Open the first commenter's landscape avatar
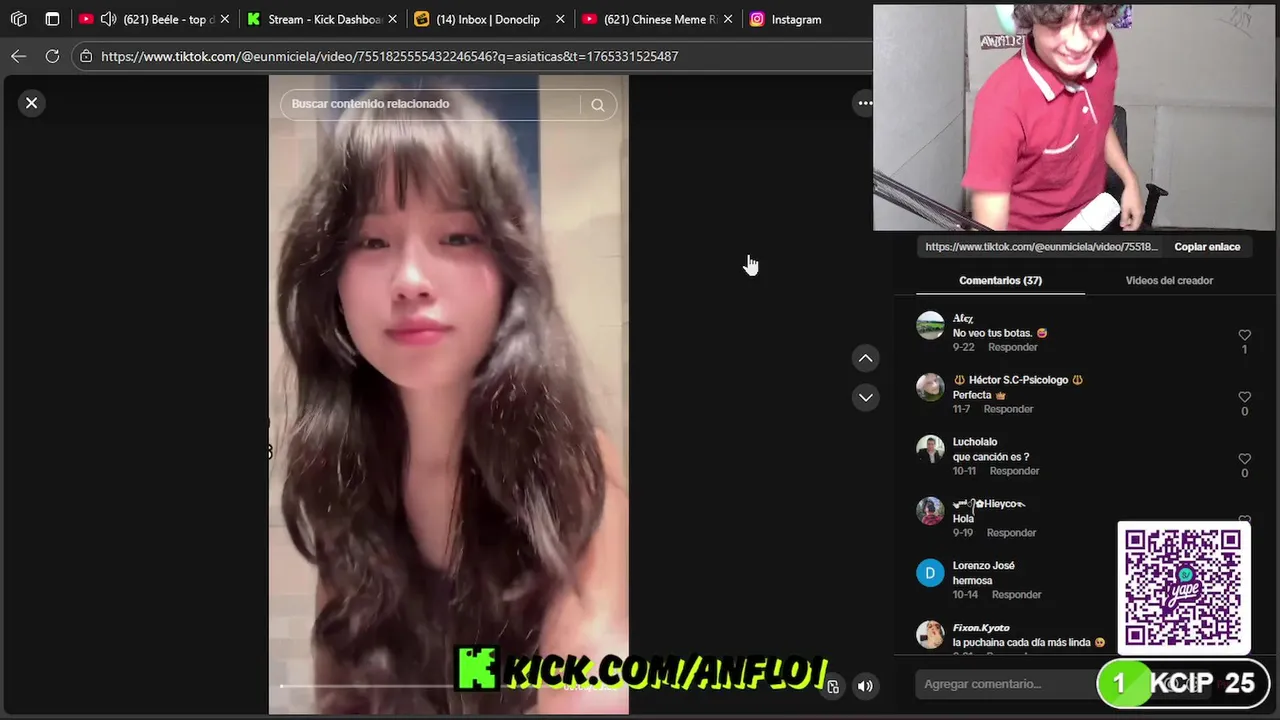 tap(930, 325)
